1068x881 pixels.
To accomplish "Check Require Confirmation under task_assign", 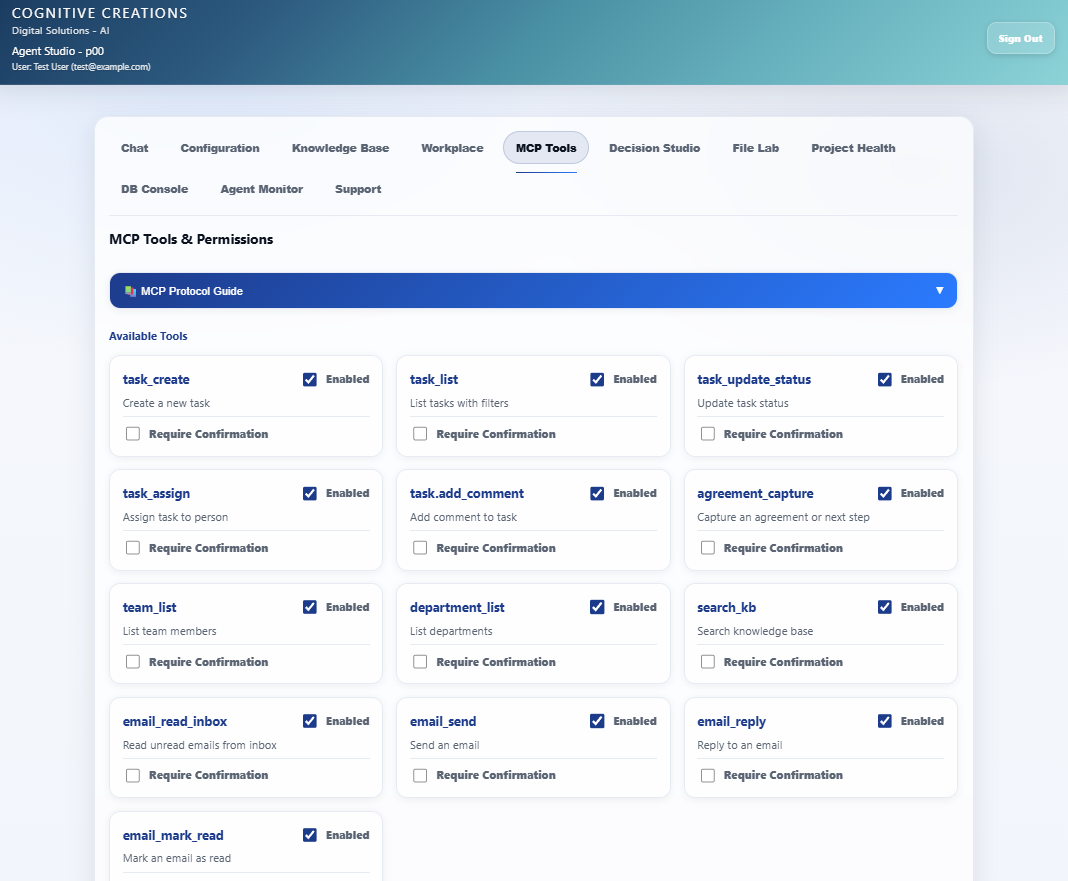I will 132,547.
